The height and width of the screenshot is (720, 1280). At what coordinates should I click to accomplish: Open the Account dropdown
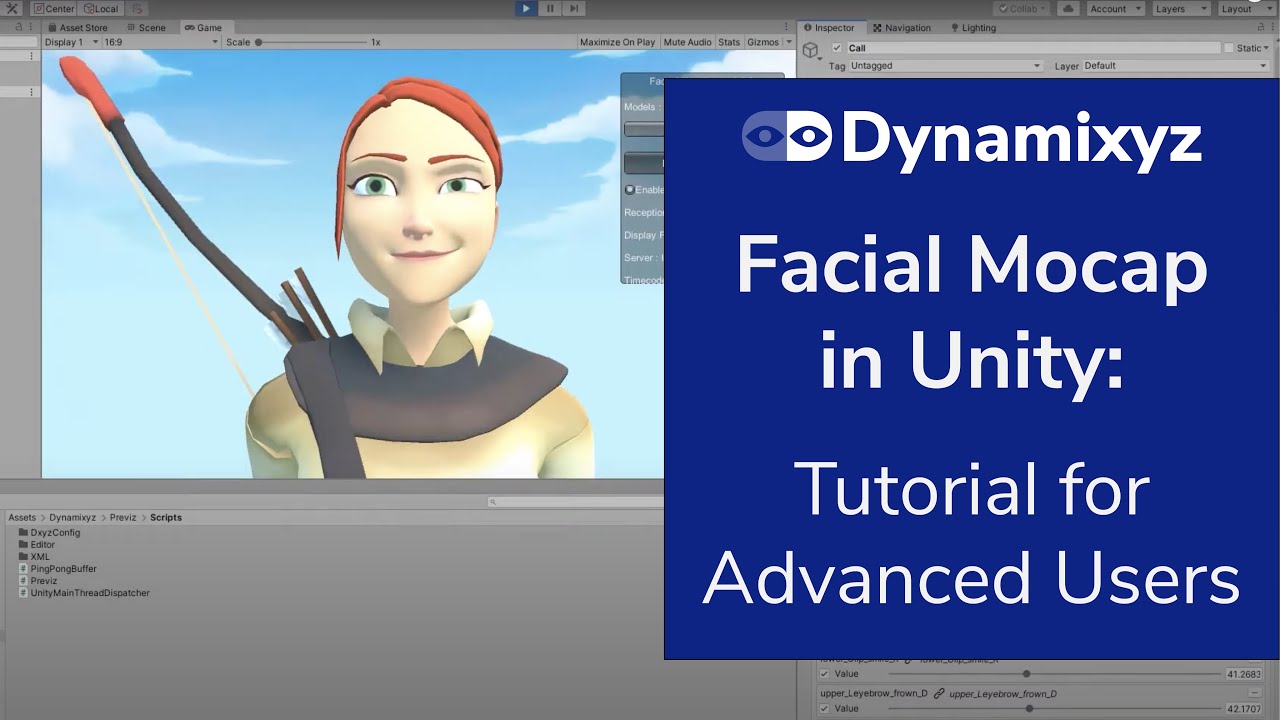[x=1115, y=9]
